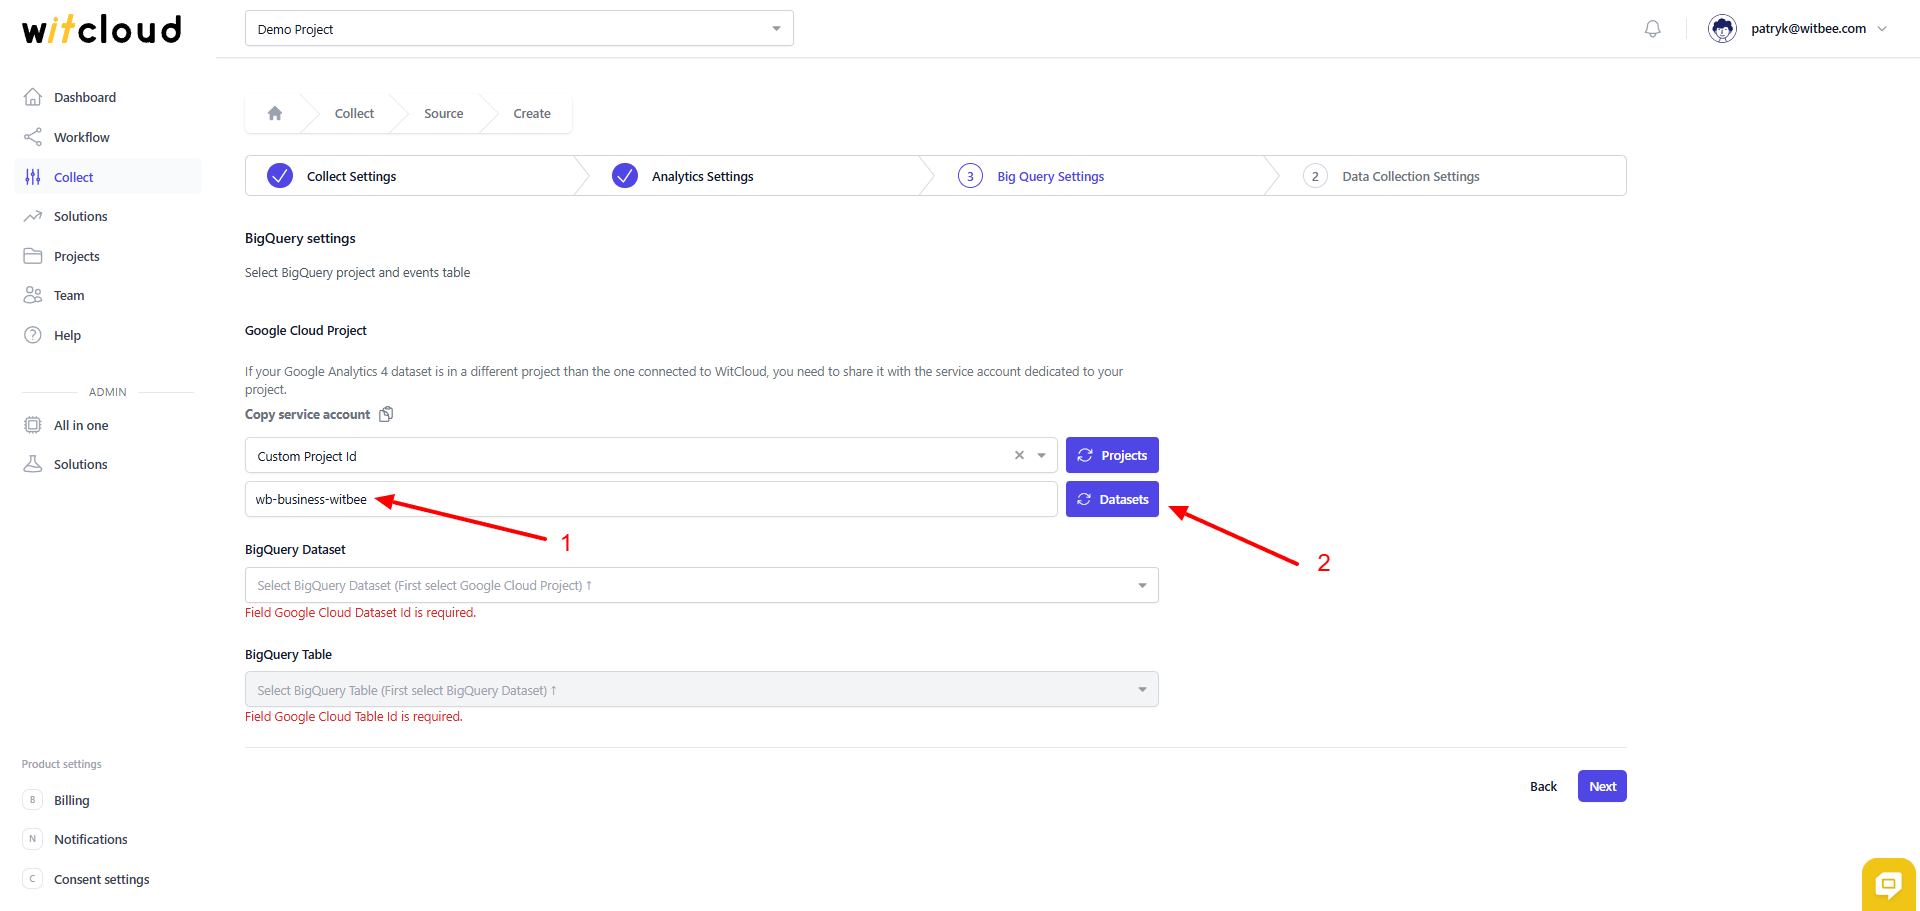
Task: Open the BigQuery Dataset dropdown
Action: coord(701,585)
